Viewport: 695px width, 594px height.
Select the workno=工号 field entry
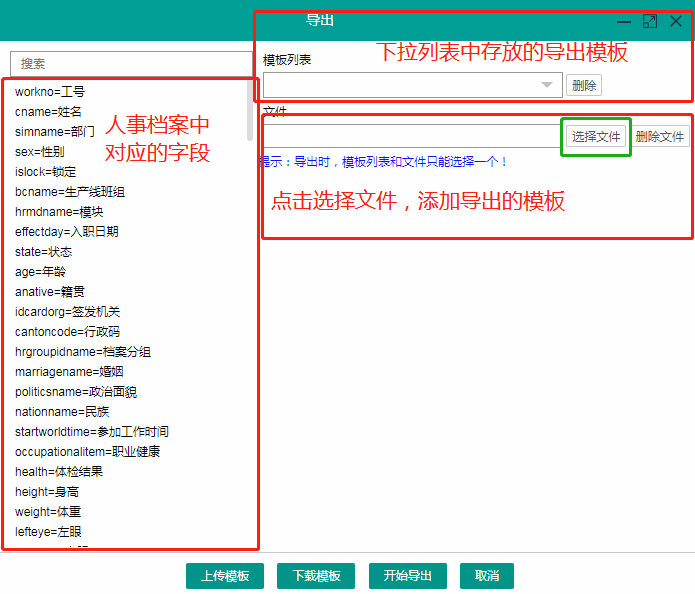pyautogui.click(x=50, y=92)
